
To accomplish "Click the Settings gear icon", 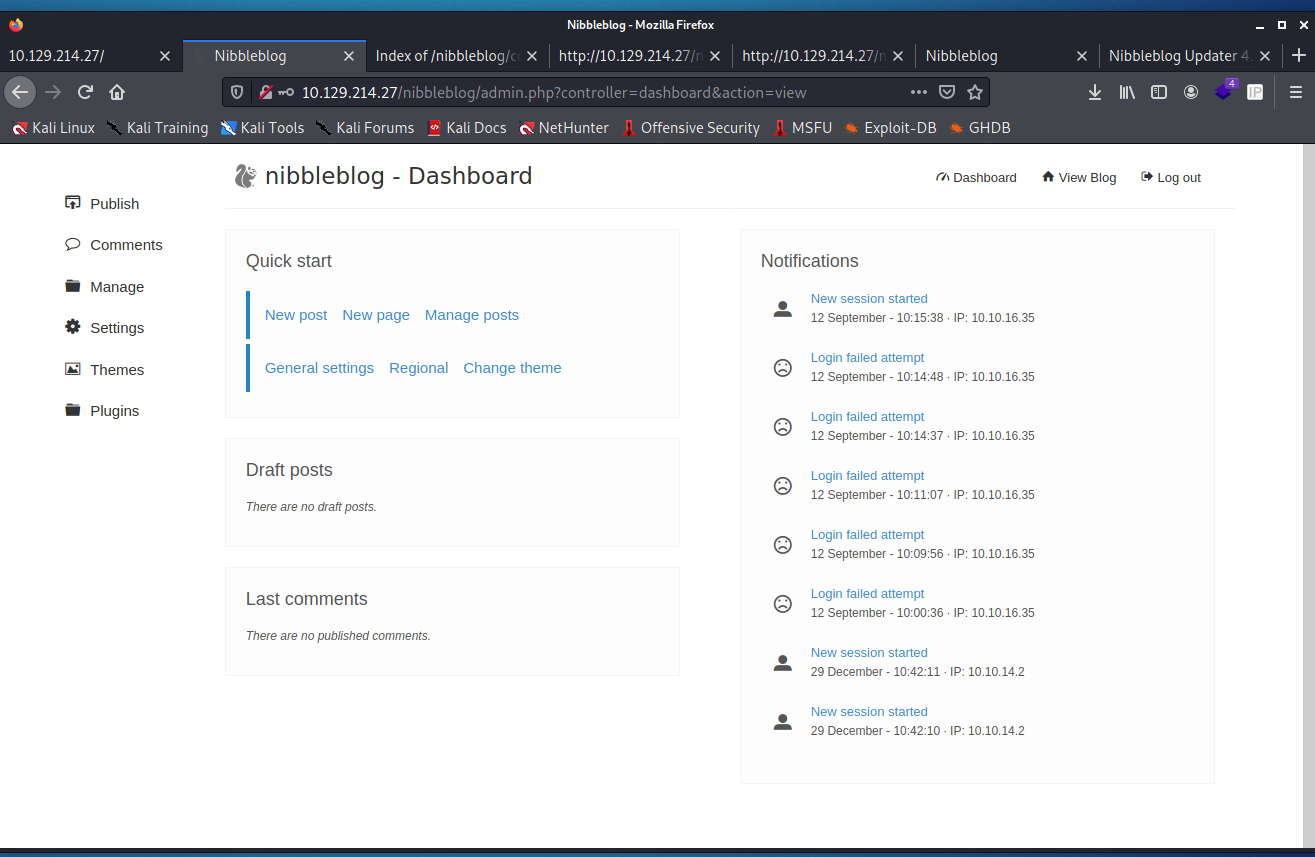I will pos(72,327).
